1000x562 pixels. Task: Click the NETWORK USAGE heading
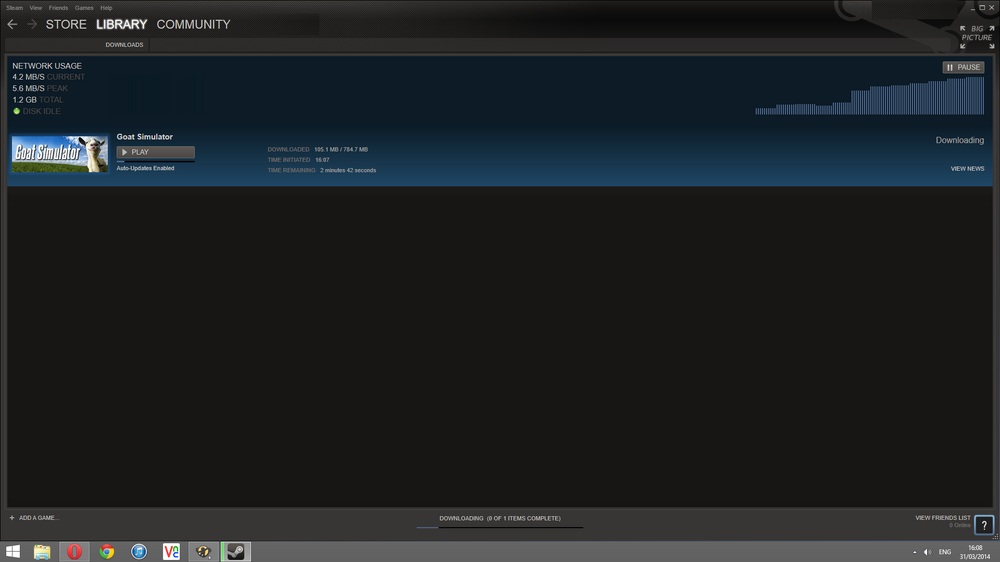click(x=47, y=66)
